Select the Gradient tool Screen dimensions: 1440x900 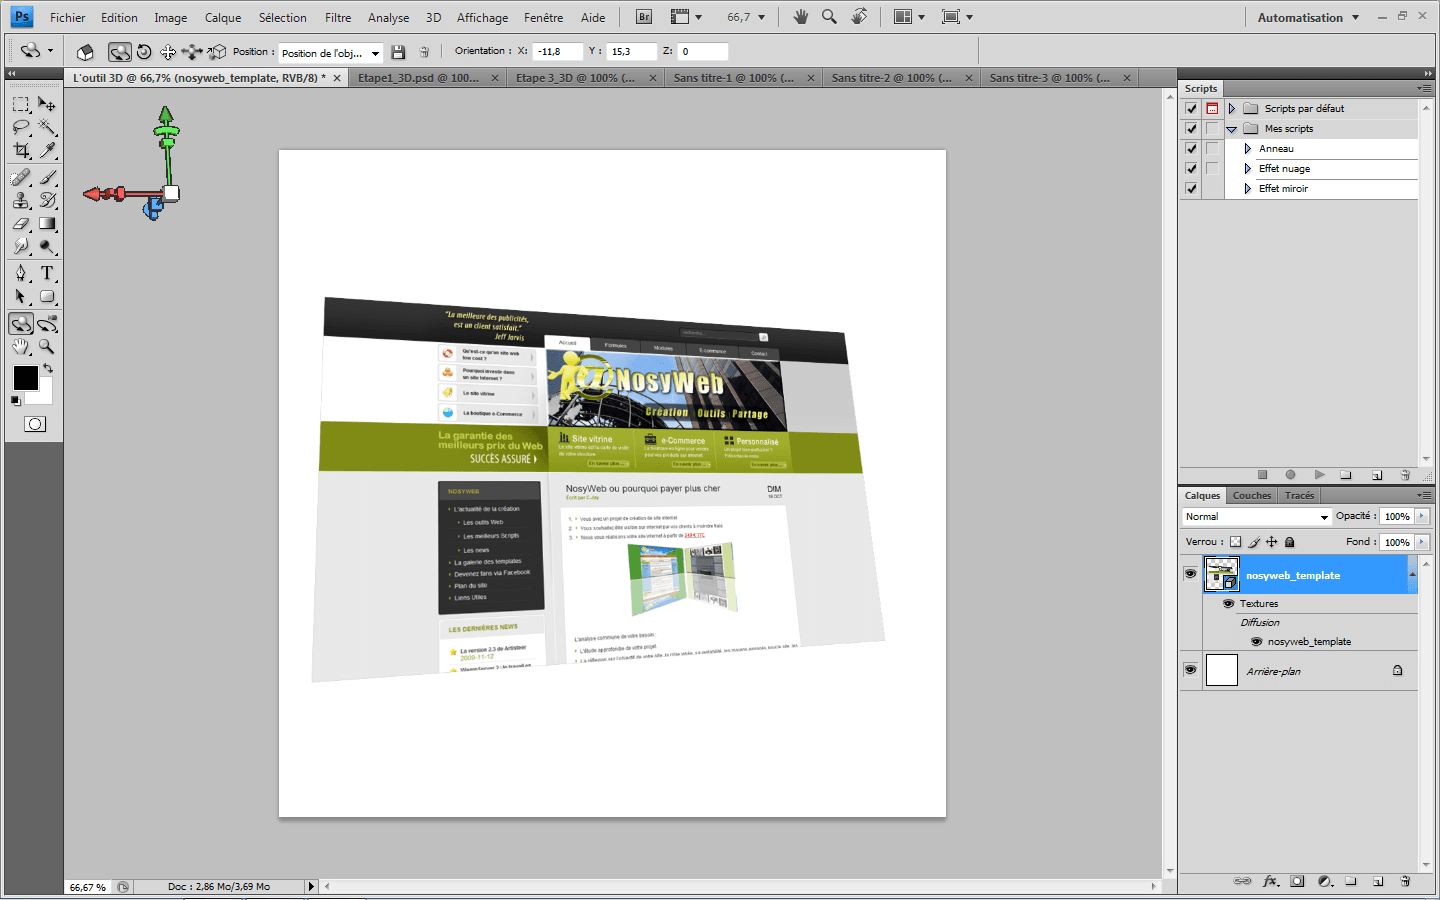click(47, 224)
